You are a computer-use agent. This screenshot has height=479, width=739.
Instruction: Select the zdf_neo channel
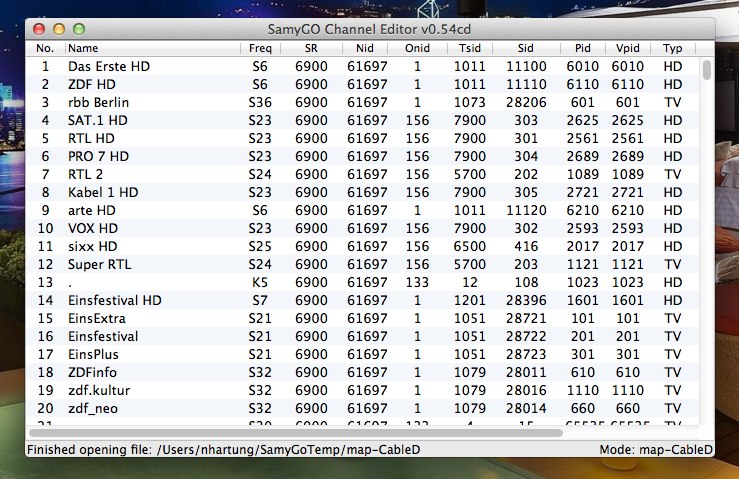click(93, 408)
